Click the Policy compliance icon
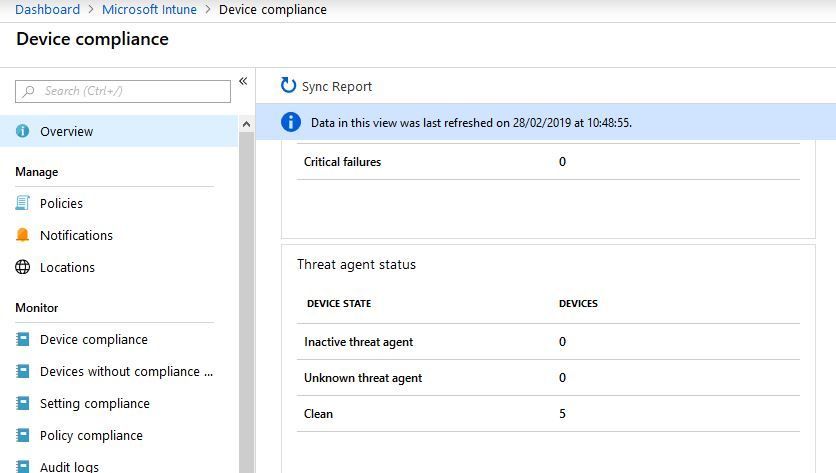The width and height of the screenshot is (836, 473). pos(22,435)
